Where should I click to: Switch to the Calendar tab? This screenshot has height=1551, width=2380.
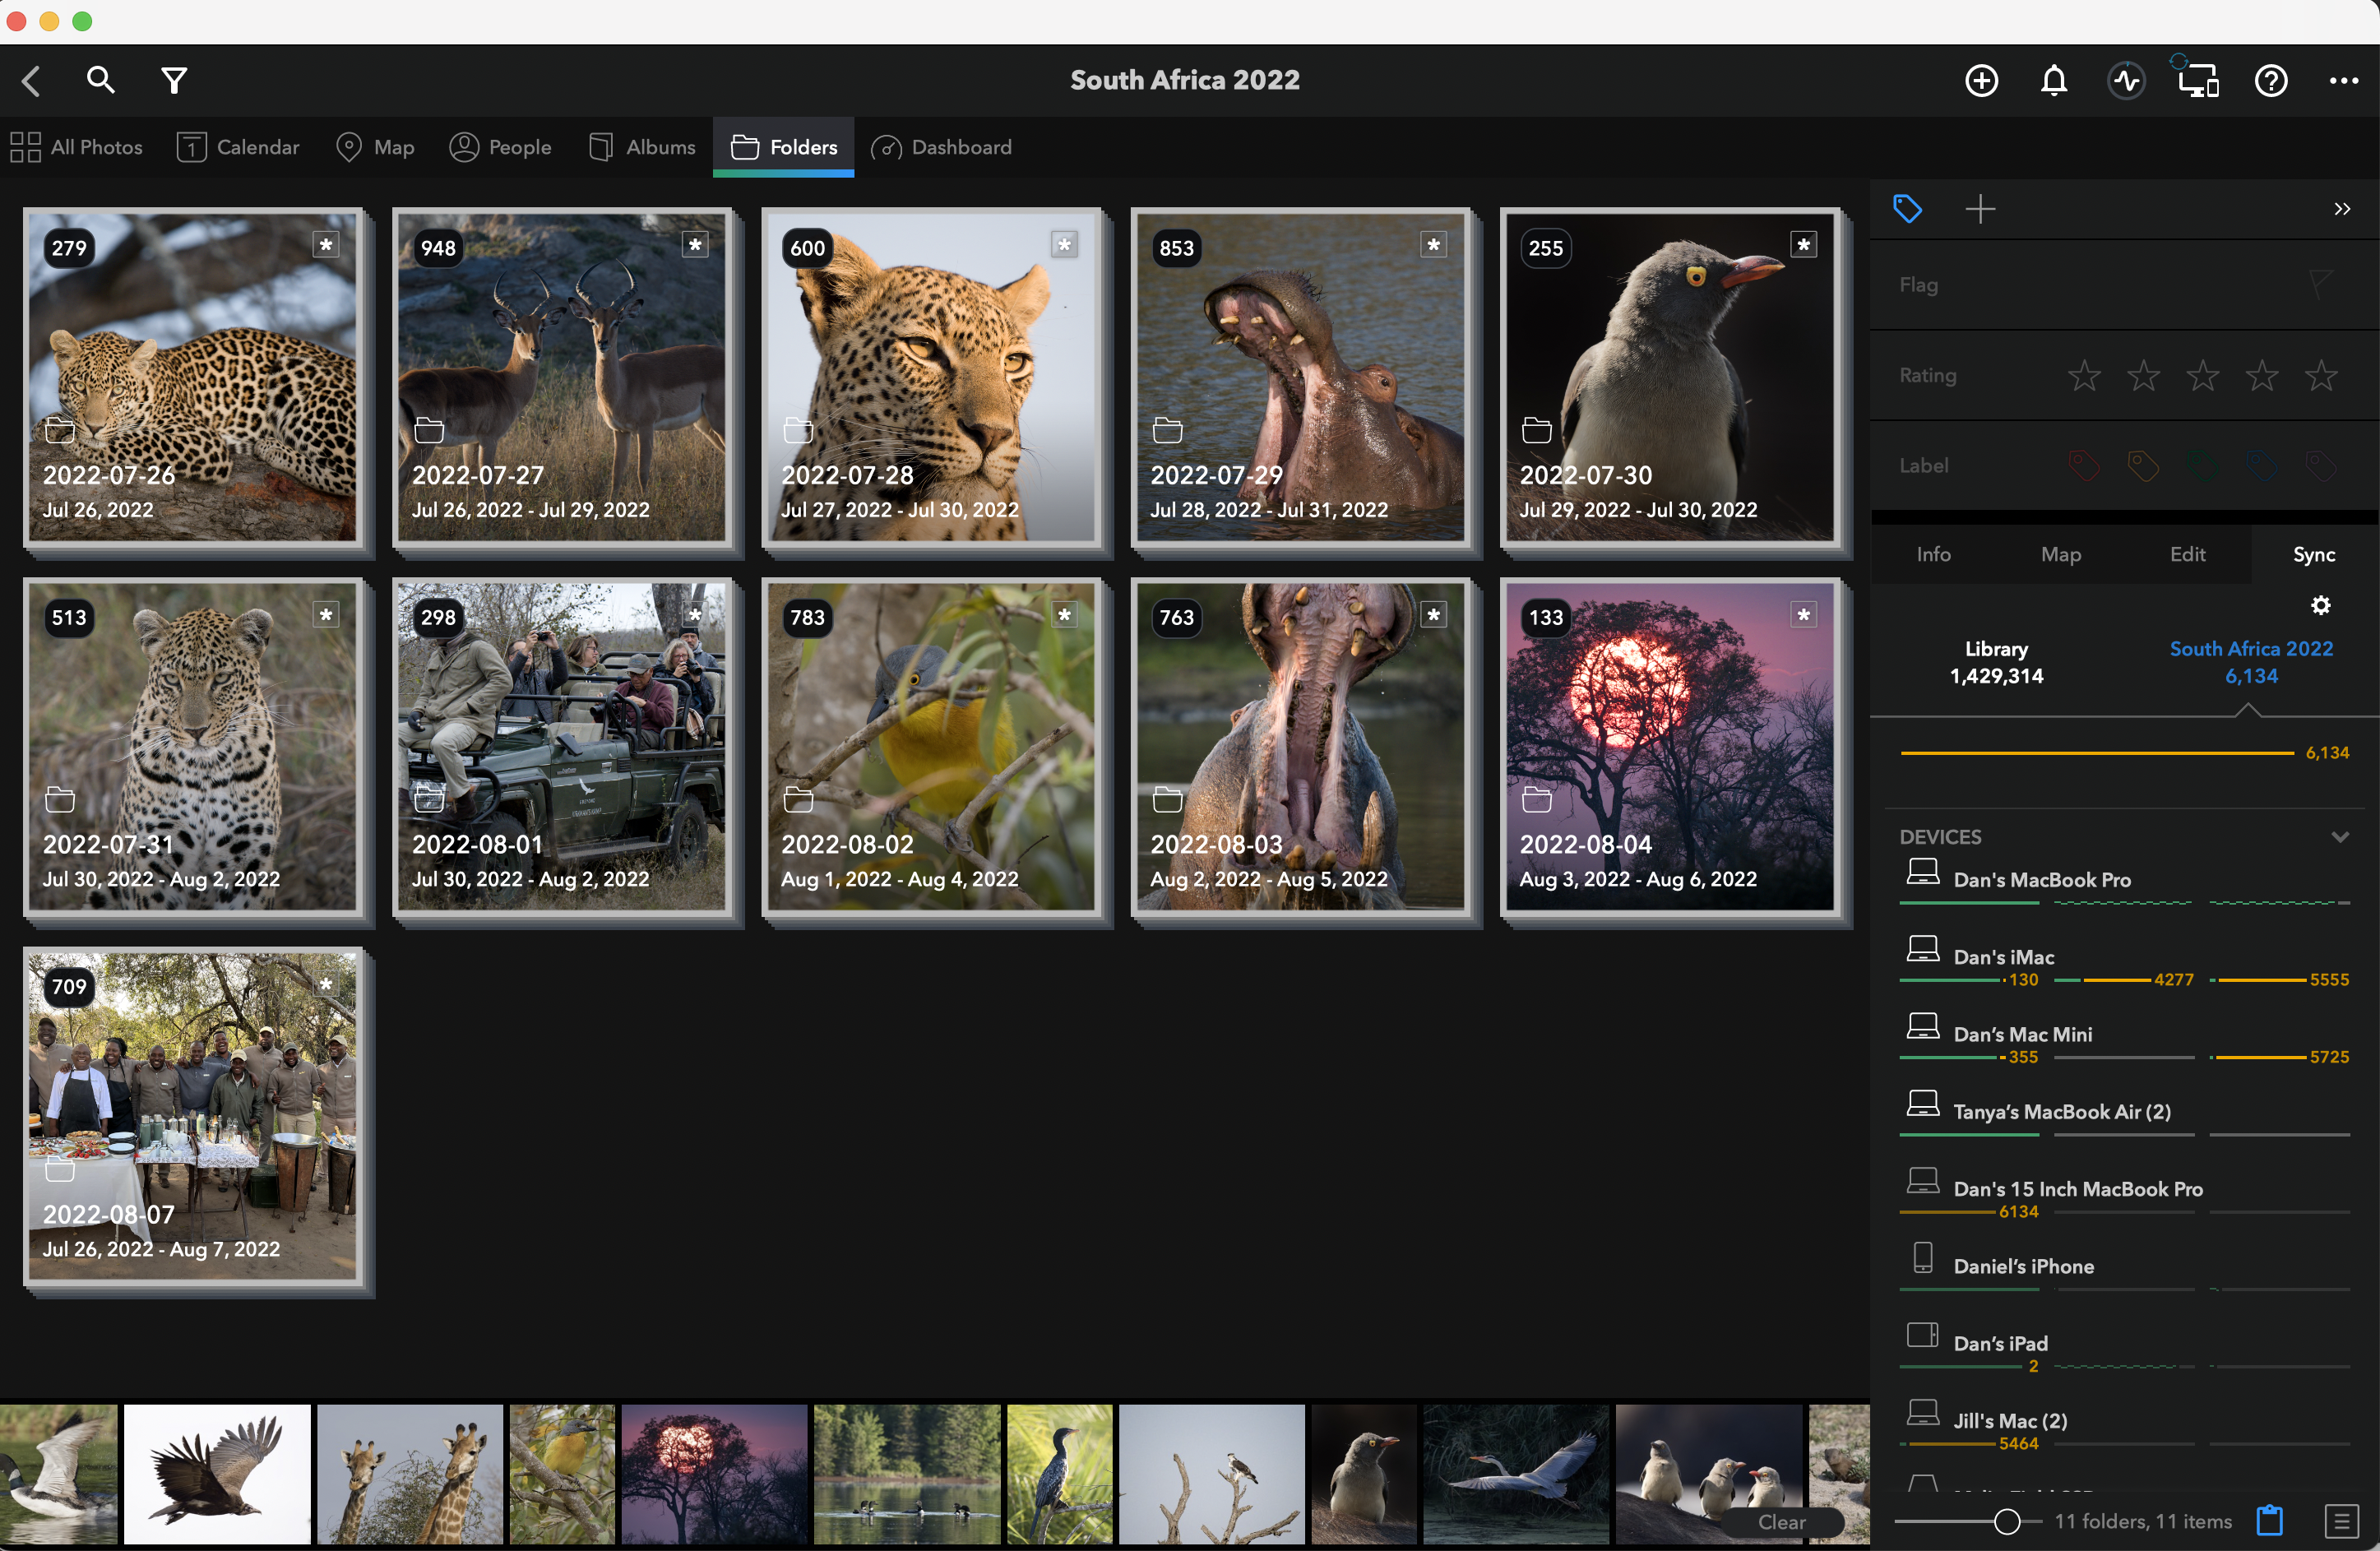pos(238,147)
